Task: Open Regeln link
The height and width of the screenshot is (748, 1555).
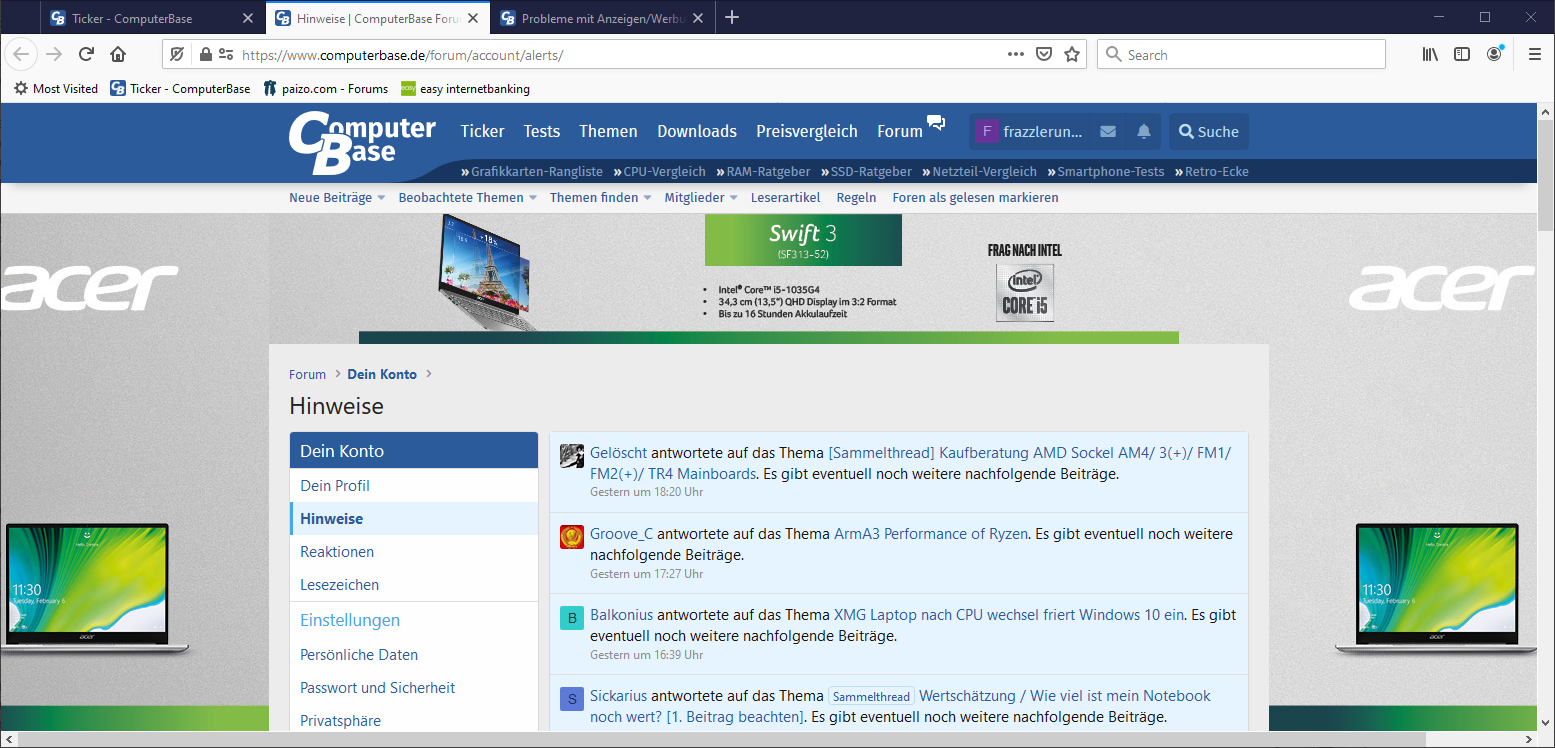Action: click(x=856, y=197)
